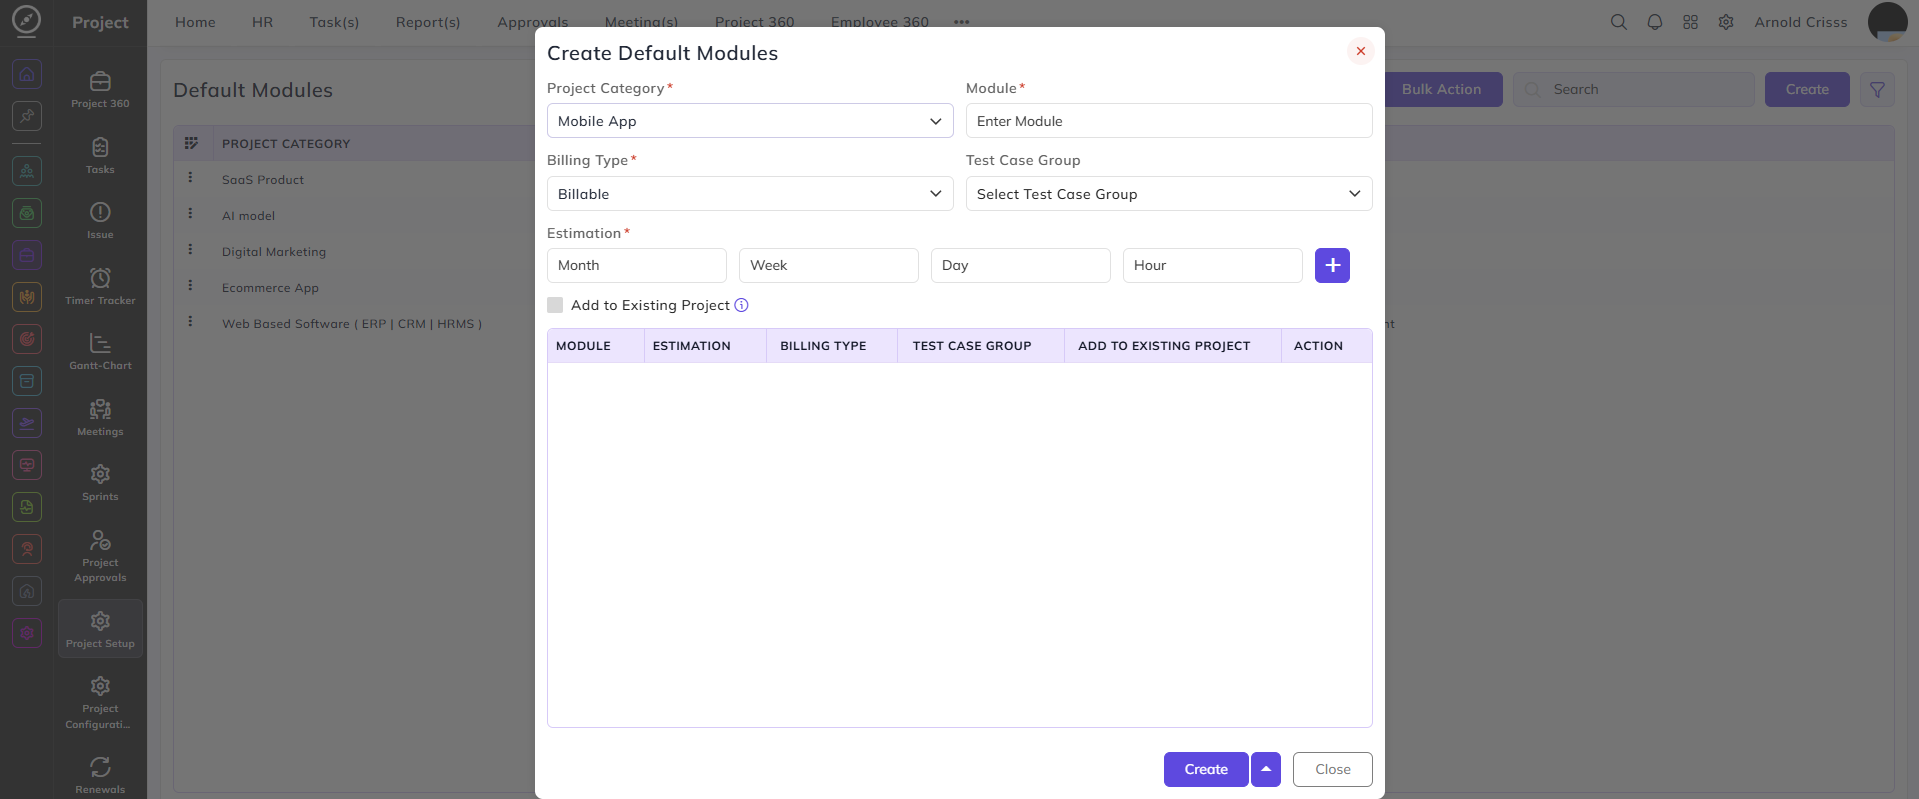The height and width of the screenshot is (799, 1919).
Task: Open Meetings sidebar icon
Action: coord(100,409)
